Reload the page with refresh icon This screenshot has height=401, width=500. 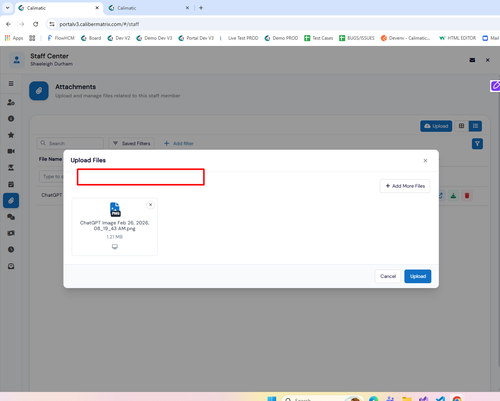tap(35, 24)
